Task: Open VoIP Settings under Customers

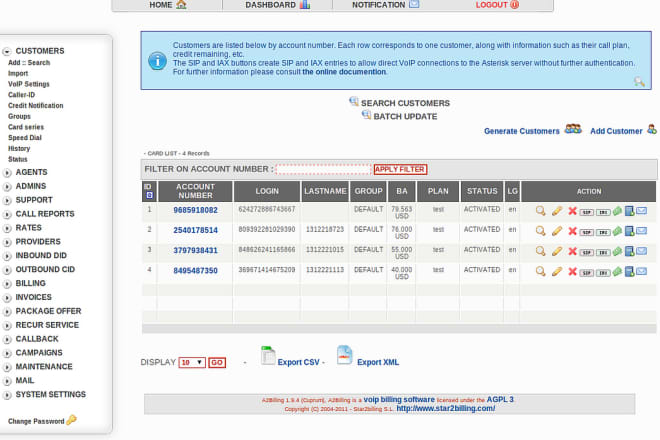Action: [x=29, y=84]
